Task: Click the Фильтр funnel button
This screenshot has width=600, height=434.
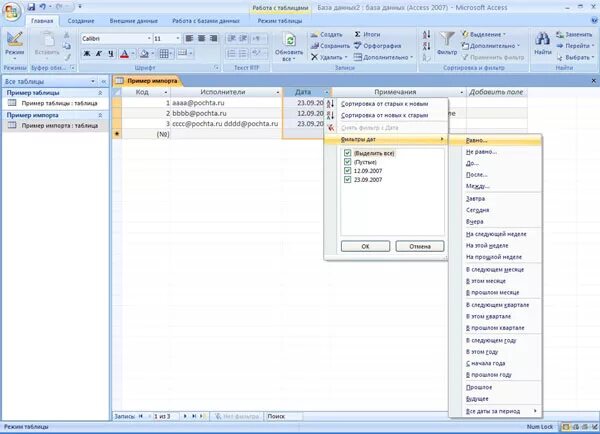Action: [x=447, y=43]
